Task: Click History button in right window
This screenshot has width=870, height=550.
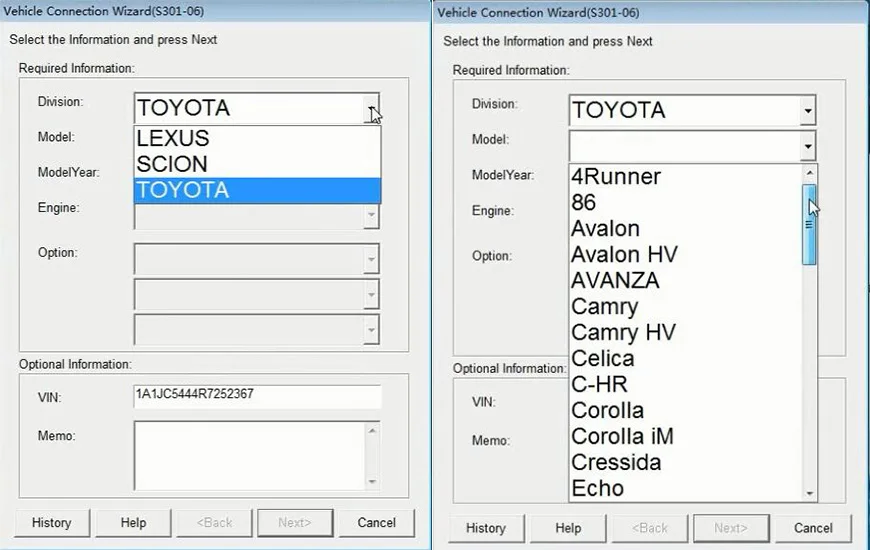Action: click(x=486, y=528)
